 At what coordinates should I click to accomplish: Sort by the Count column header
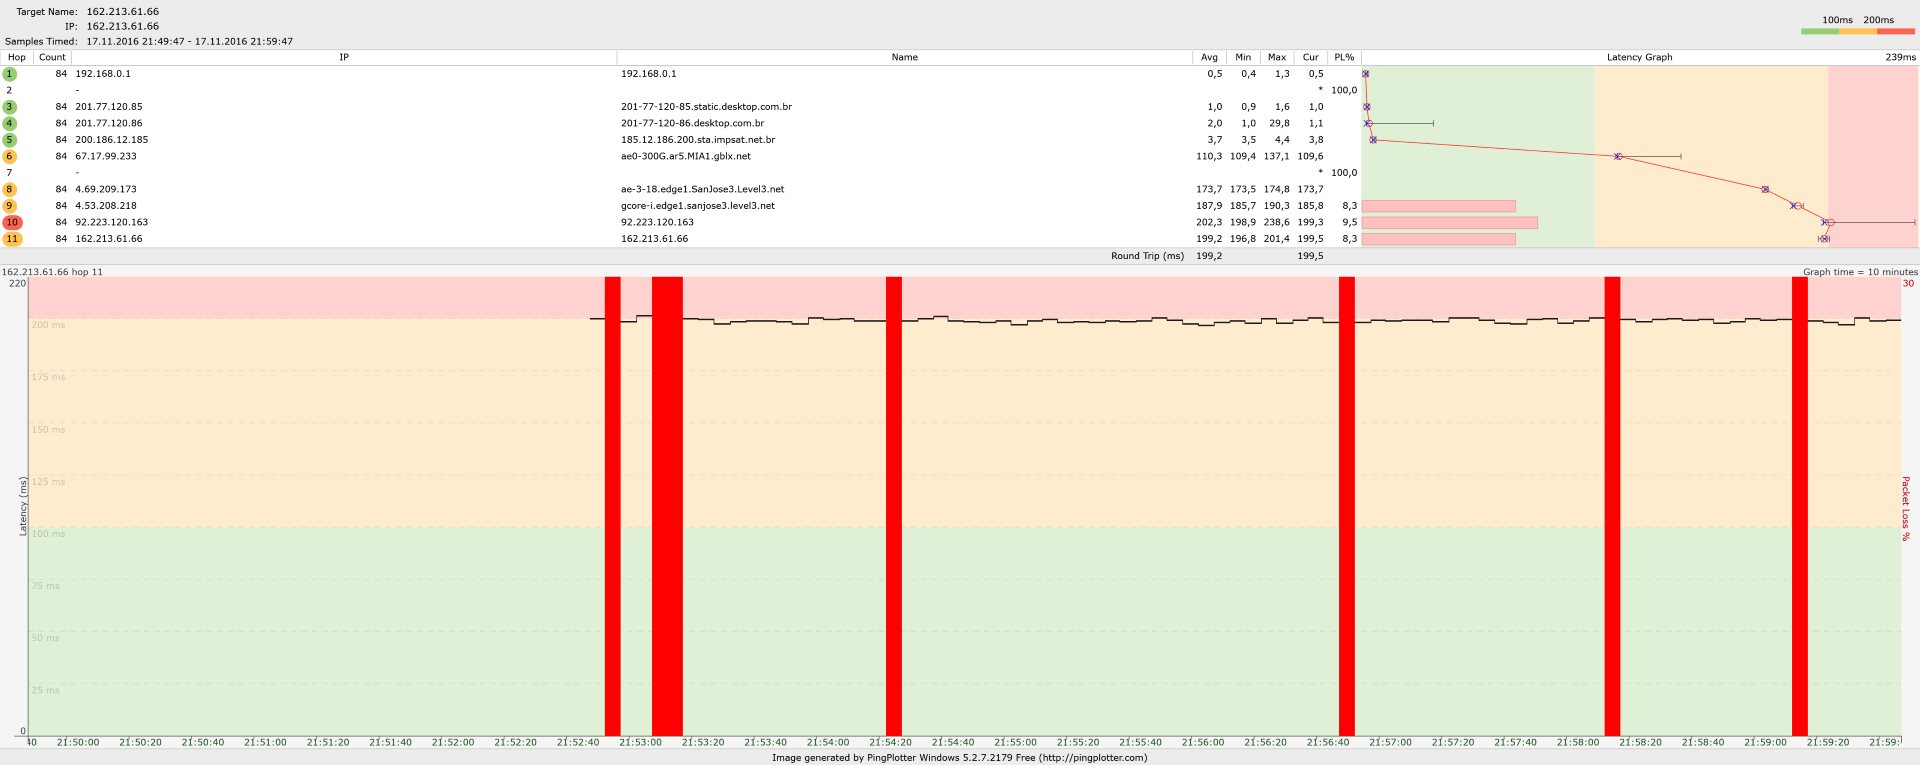point(52,57)
